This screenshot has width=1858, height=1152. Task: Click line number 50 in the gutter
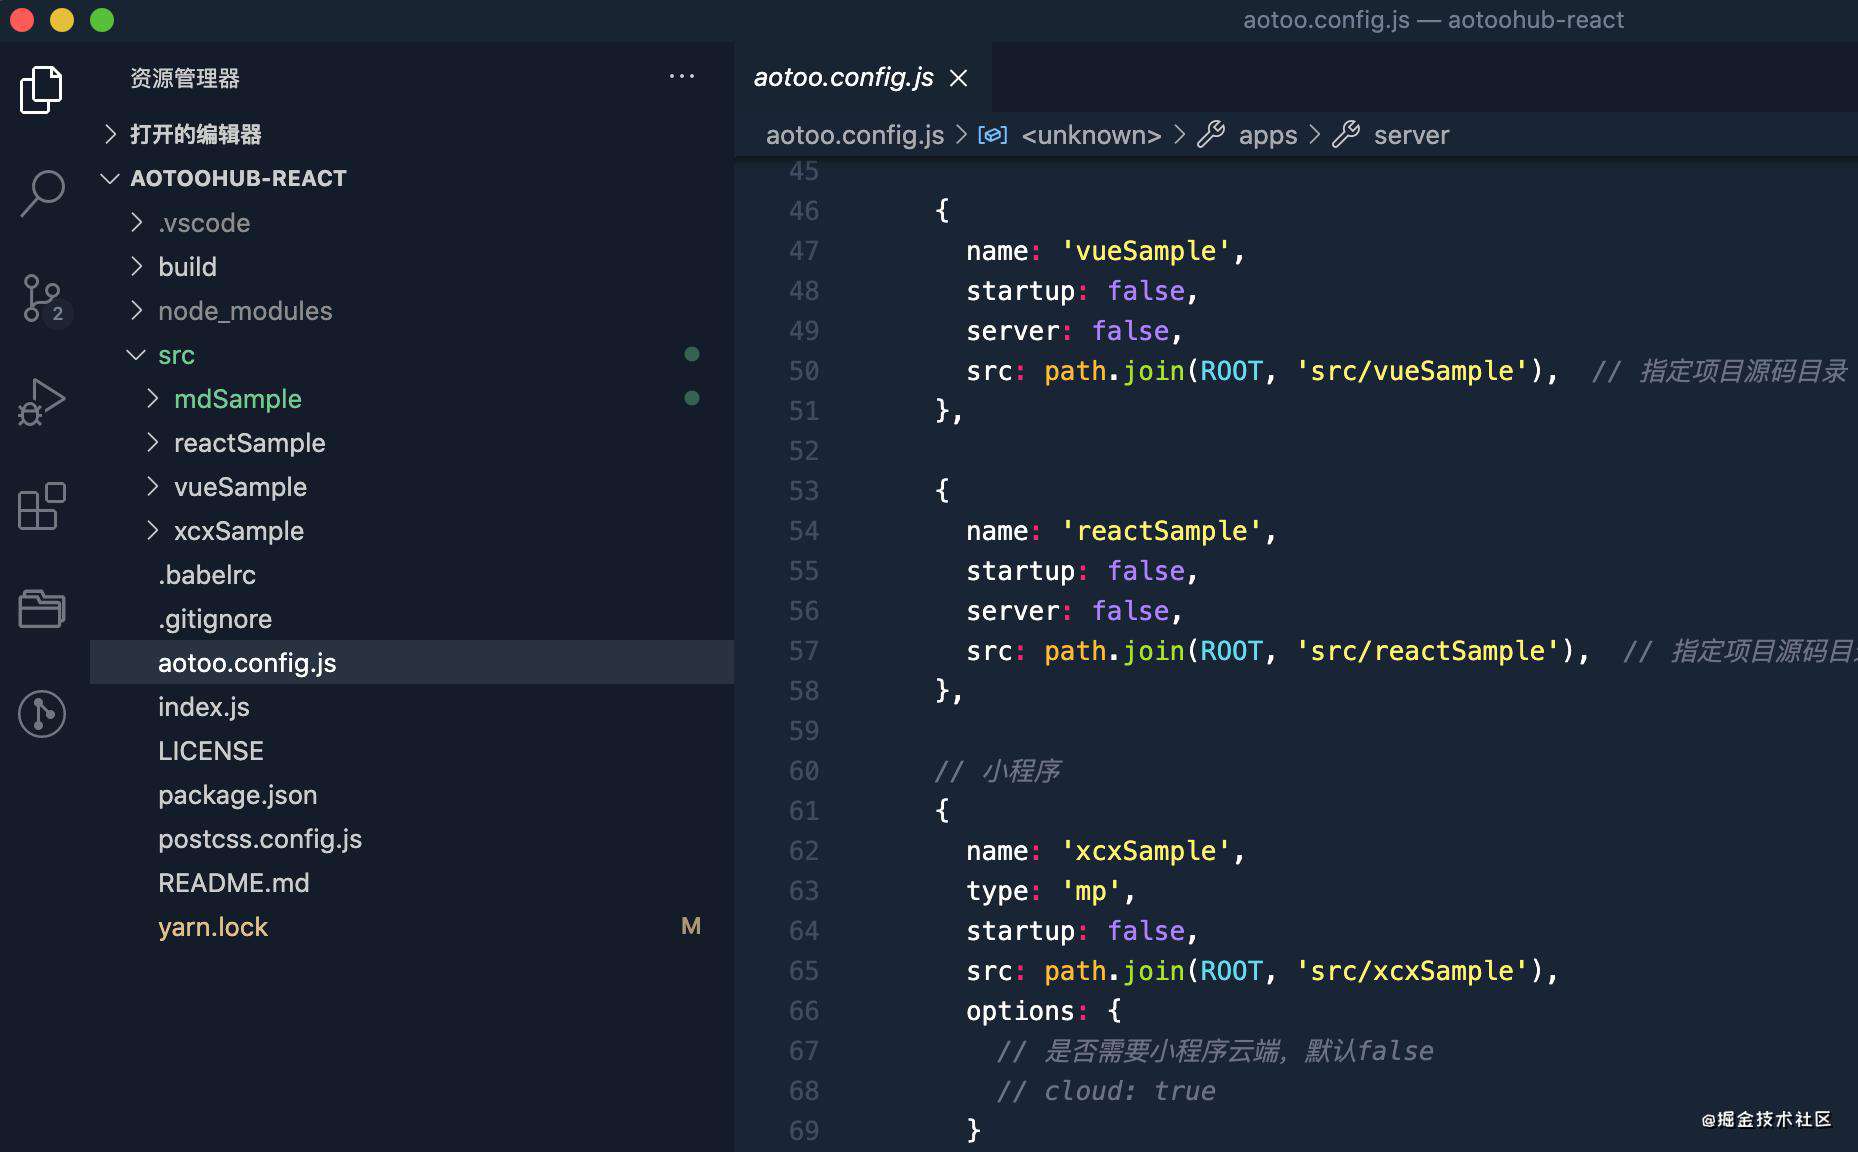pyautogui.click(x=804, y=371)
